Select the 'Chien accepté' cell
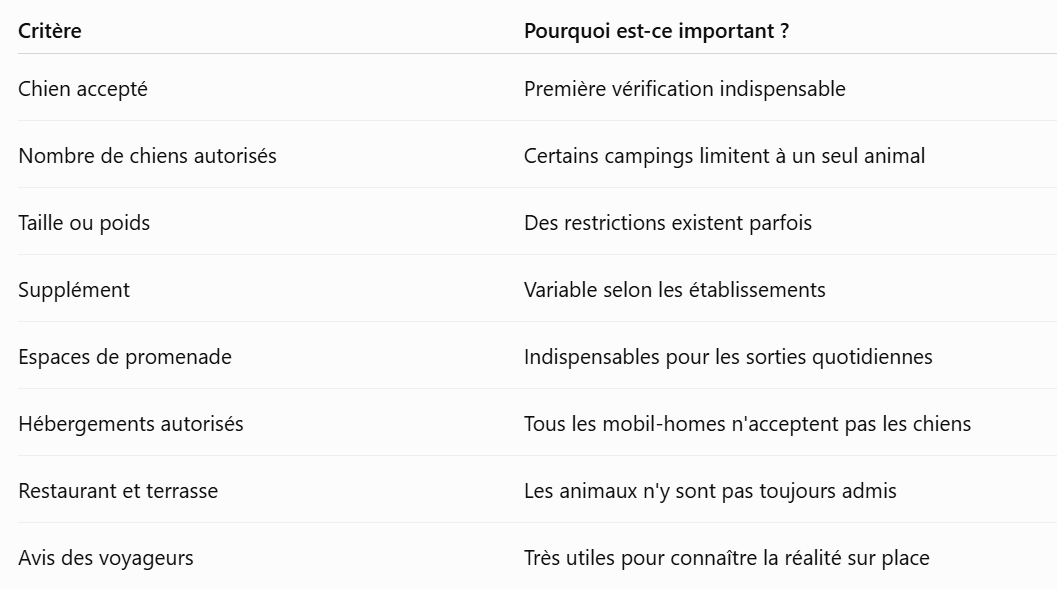1057x589 pixels. click(83, 89)
